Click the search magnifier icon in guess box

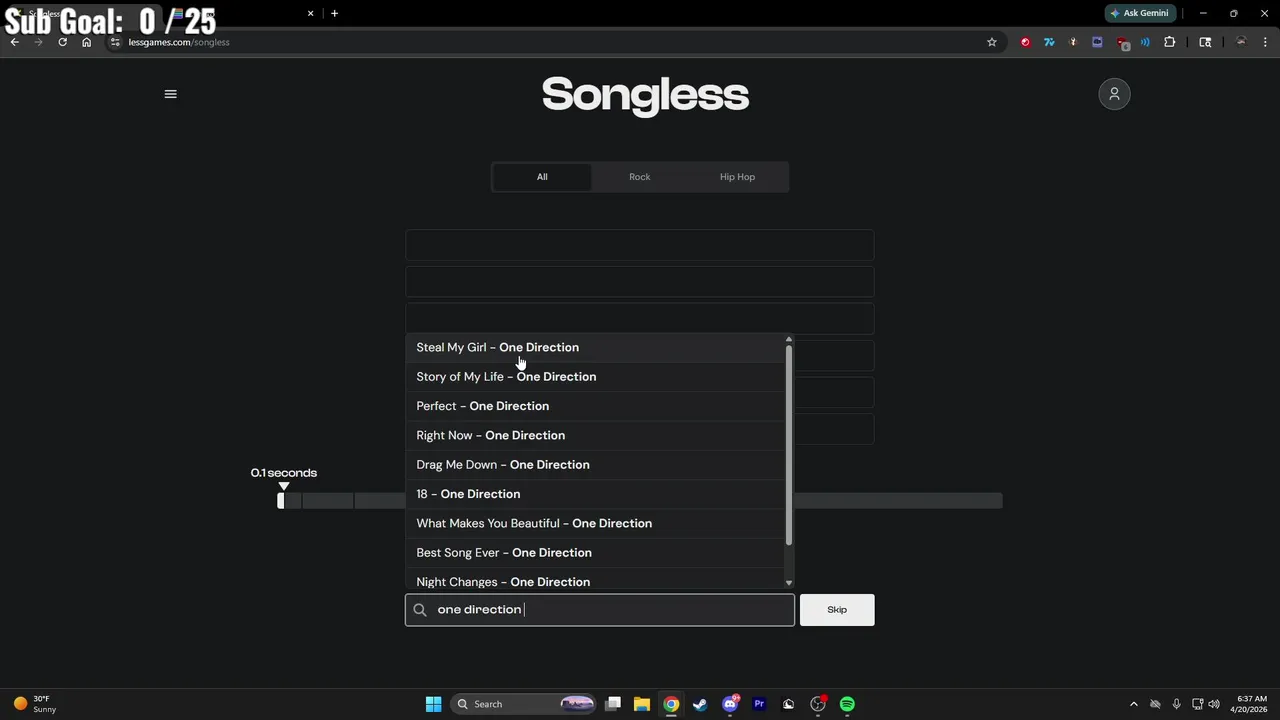coord(420,610)
